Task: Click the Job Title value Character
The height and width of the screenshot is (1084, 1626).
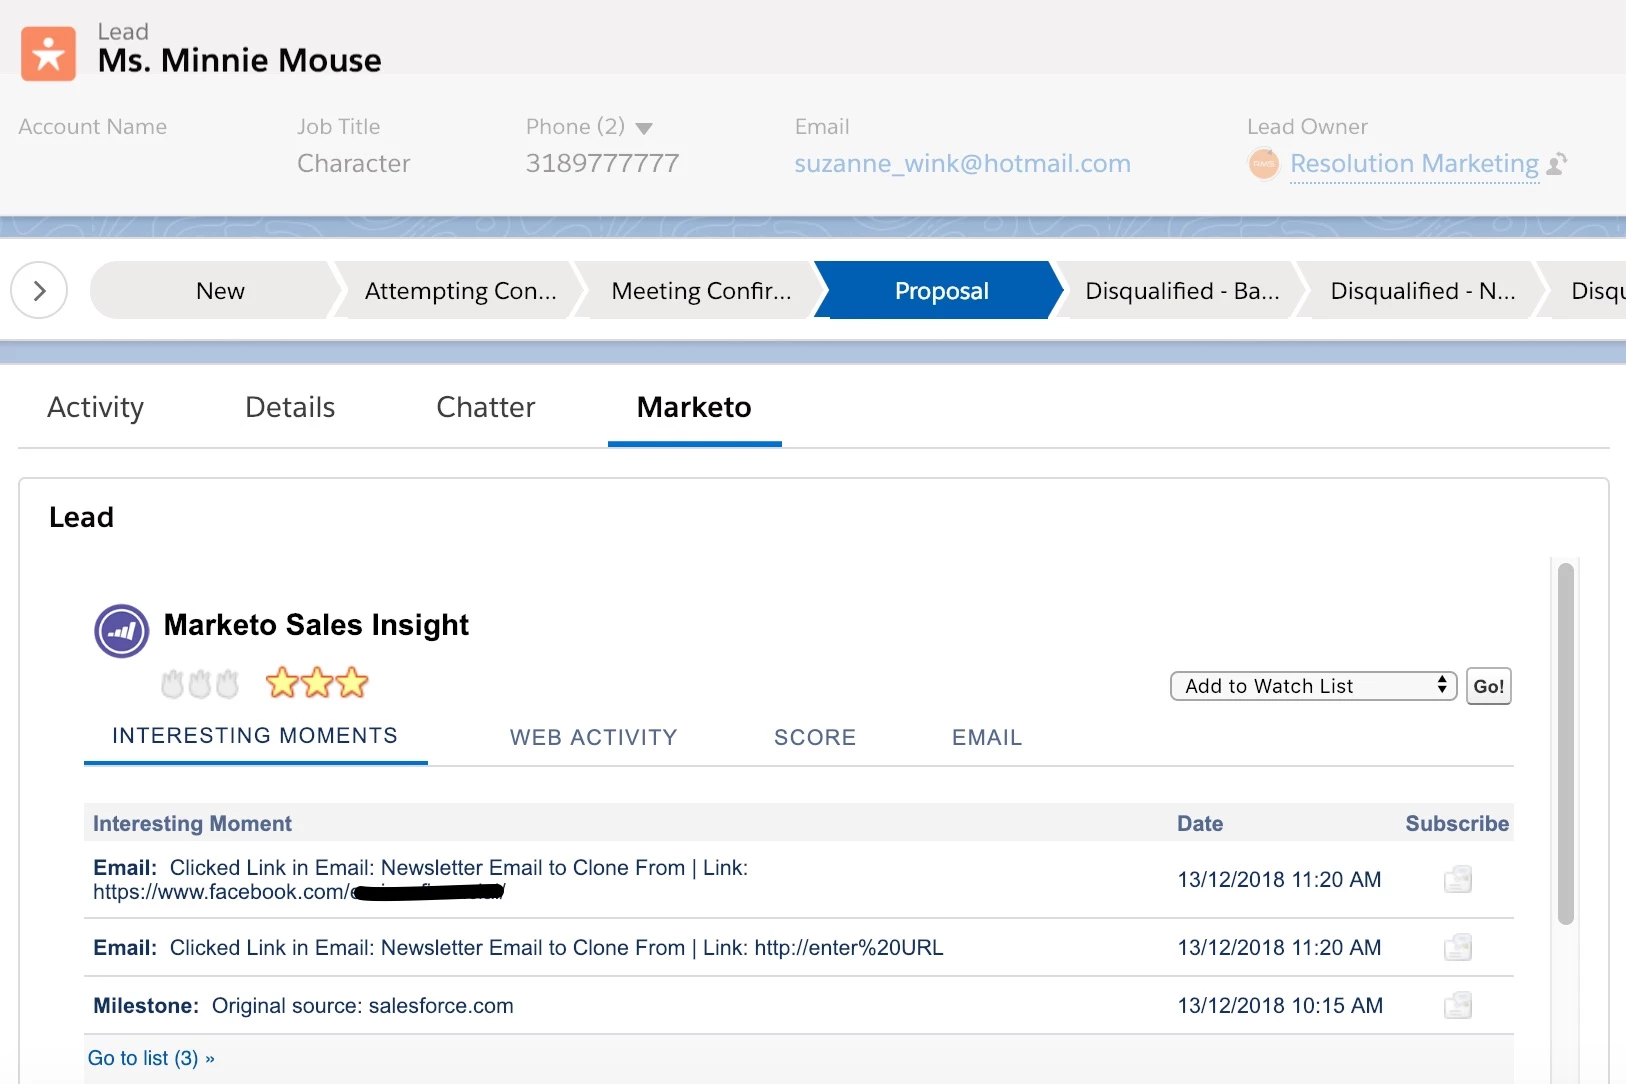Action: click(x=354, y=163)
